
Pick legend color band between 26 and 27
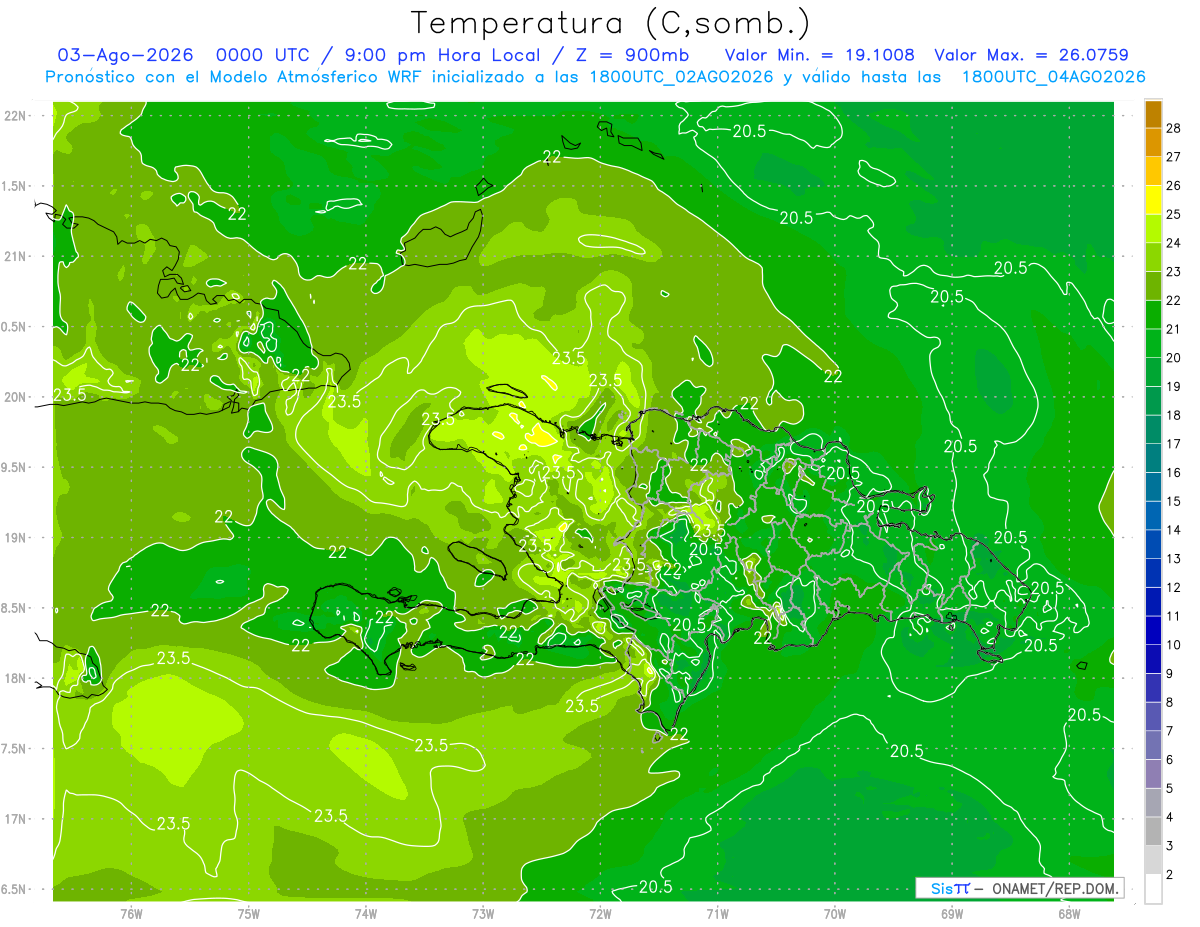click(x=1153, y=172)
